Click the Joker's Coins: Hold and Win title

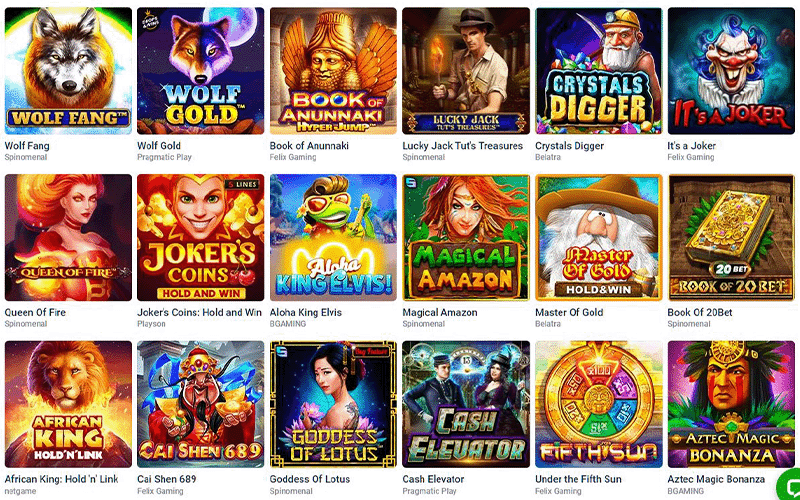coord(199,312)
